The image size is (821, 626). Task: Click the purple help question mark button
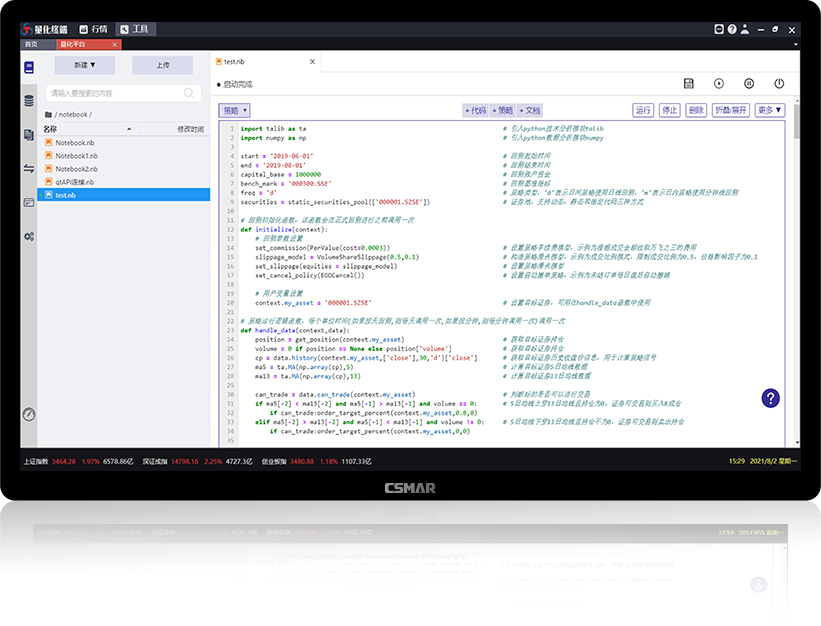[770, 398]
